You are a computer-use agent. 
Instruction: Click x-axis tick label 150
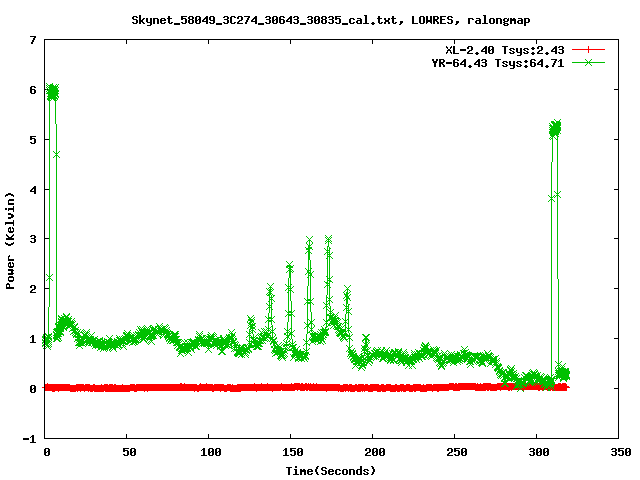pos(293,452)
